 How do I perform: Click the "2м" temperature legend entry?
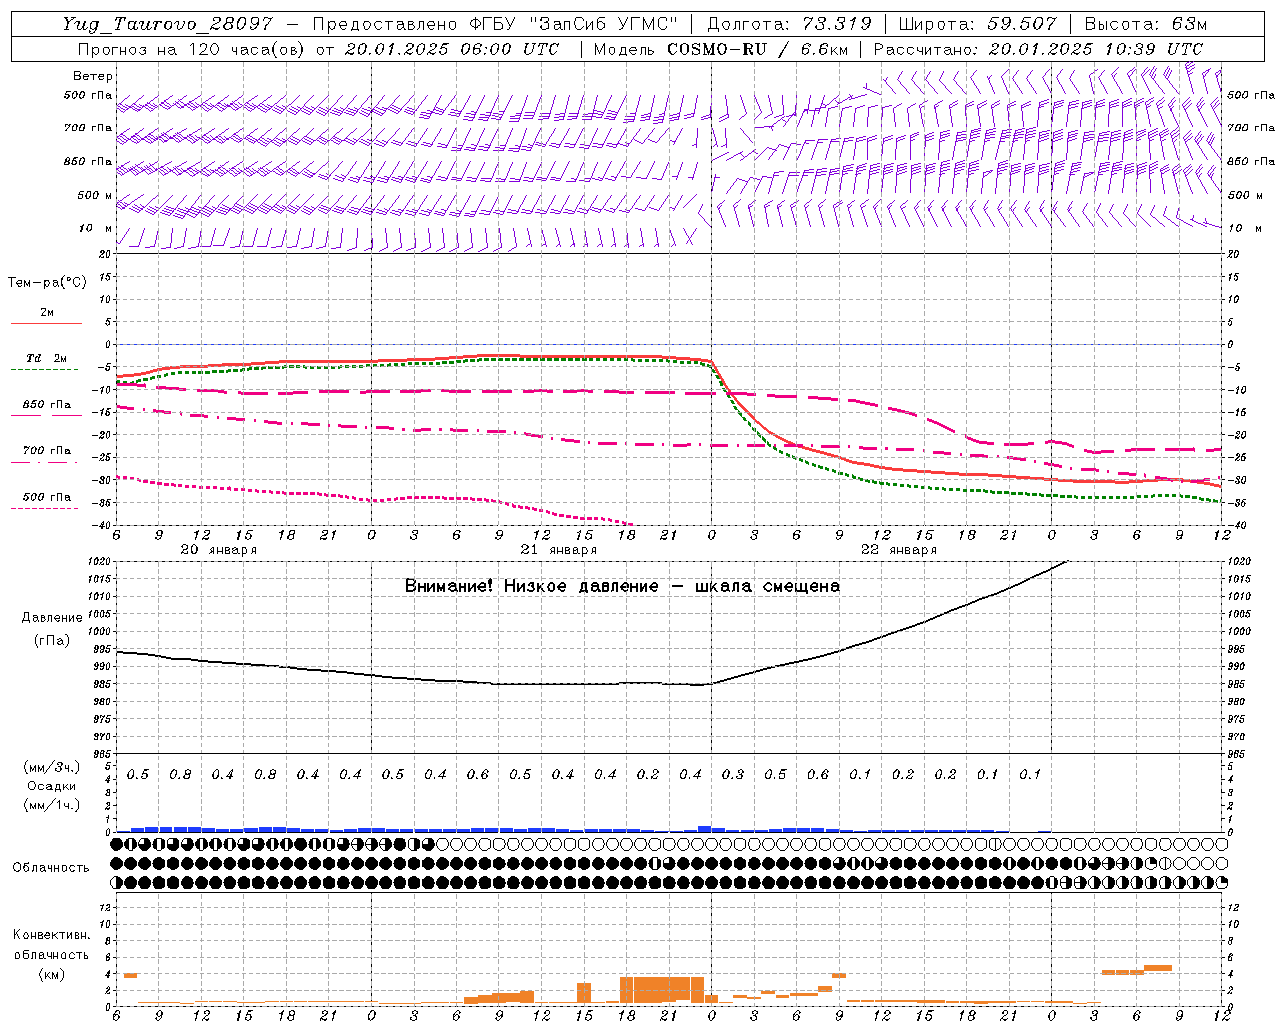(x=47, y=312)
